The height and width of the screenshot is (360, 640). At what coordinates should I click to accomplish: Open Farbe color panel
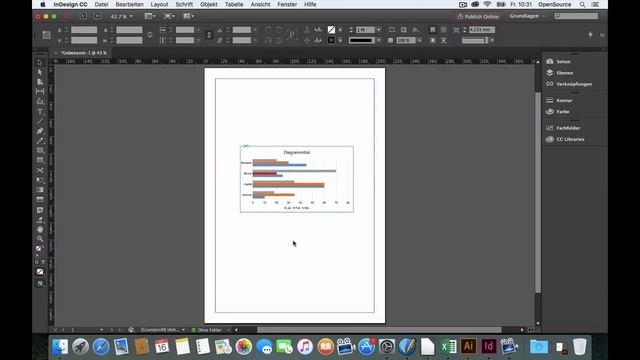coord(563,111)
